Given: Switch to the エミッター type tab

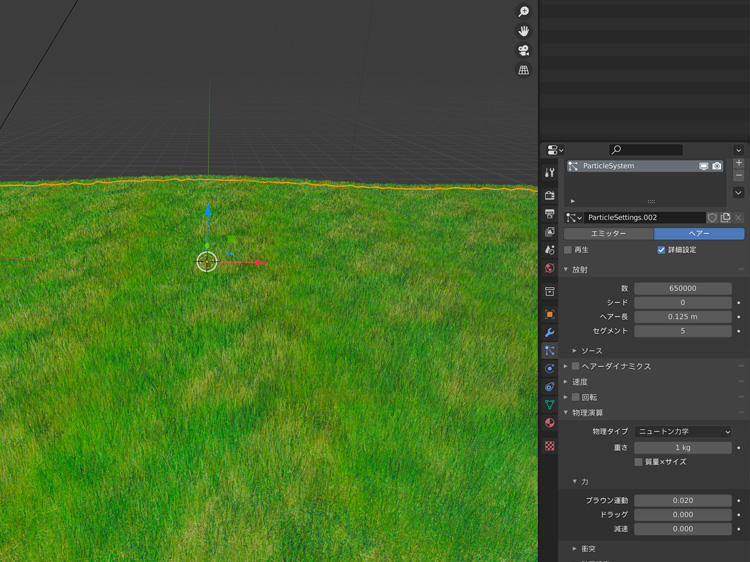Looking at the screenshot, I should (x=608, y=233).
